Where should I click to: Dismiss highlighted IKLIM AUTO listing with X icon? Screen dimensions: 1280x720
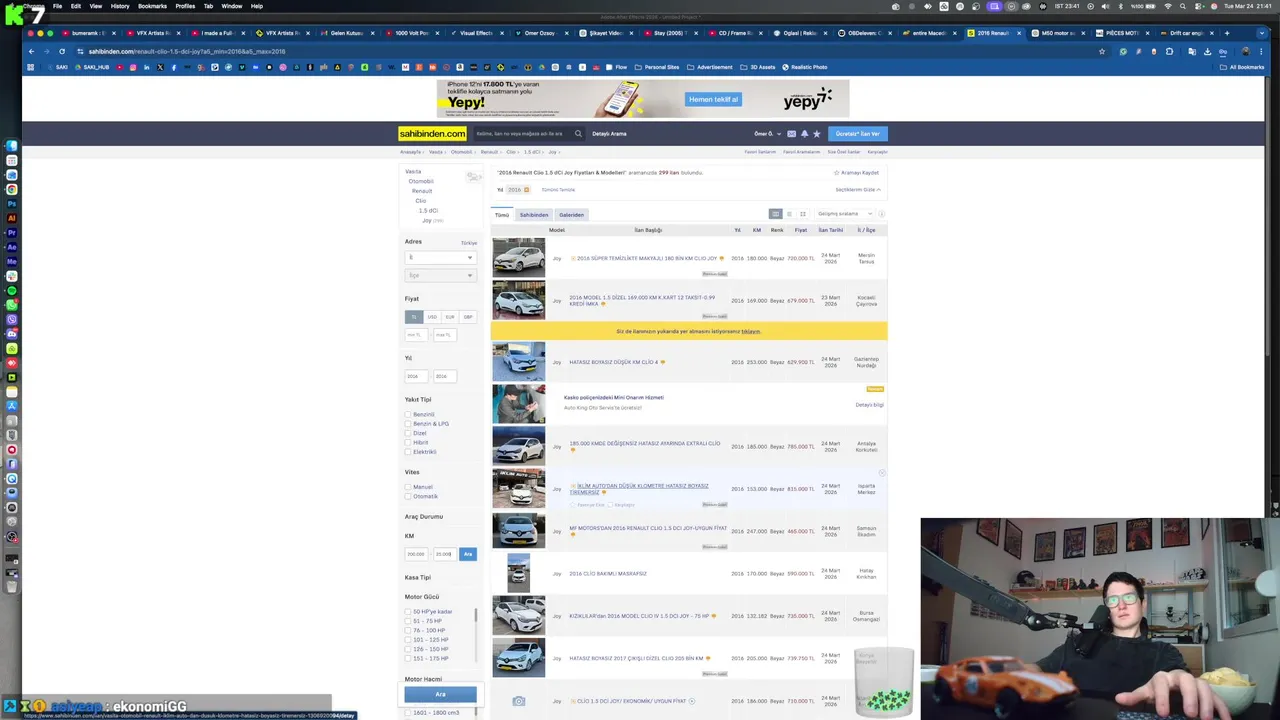(x=882, y=473)
